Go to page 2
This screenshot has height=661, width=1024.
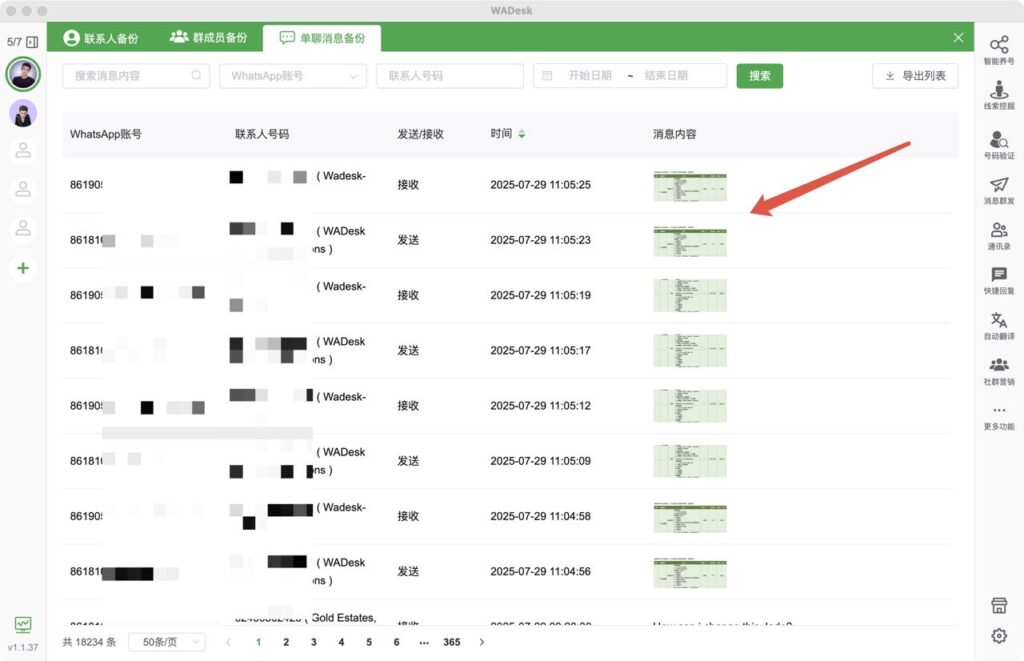pyautogui.click(x=286, y=642)
